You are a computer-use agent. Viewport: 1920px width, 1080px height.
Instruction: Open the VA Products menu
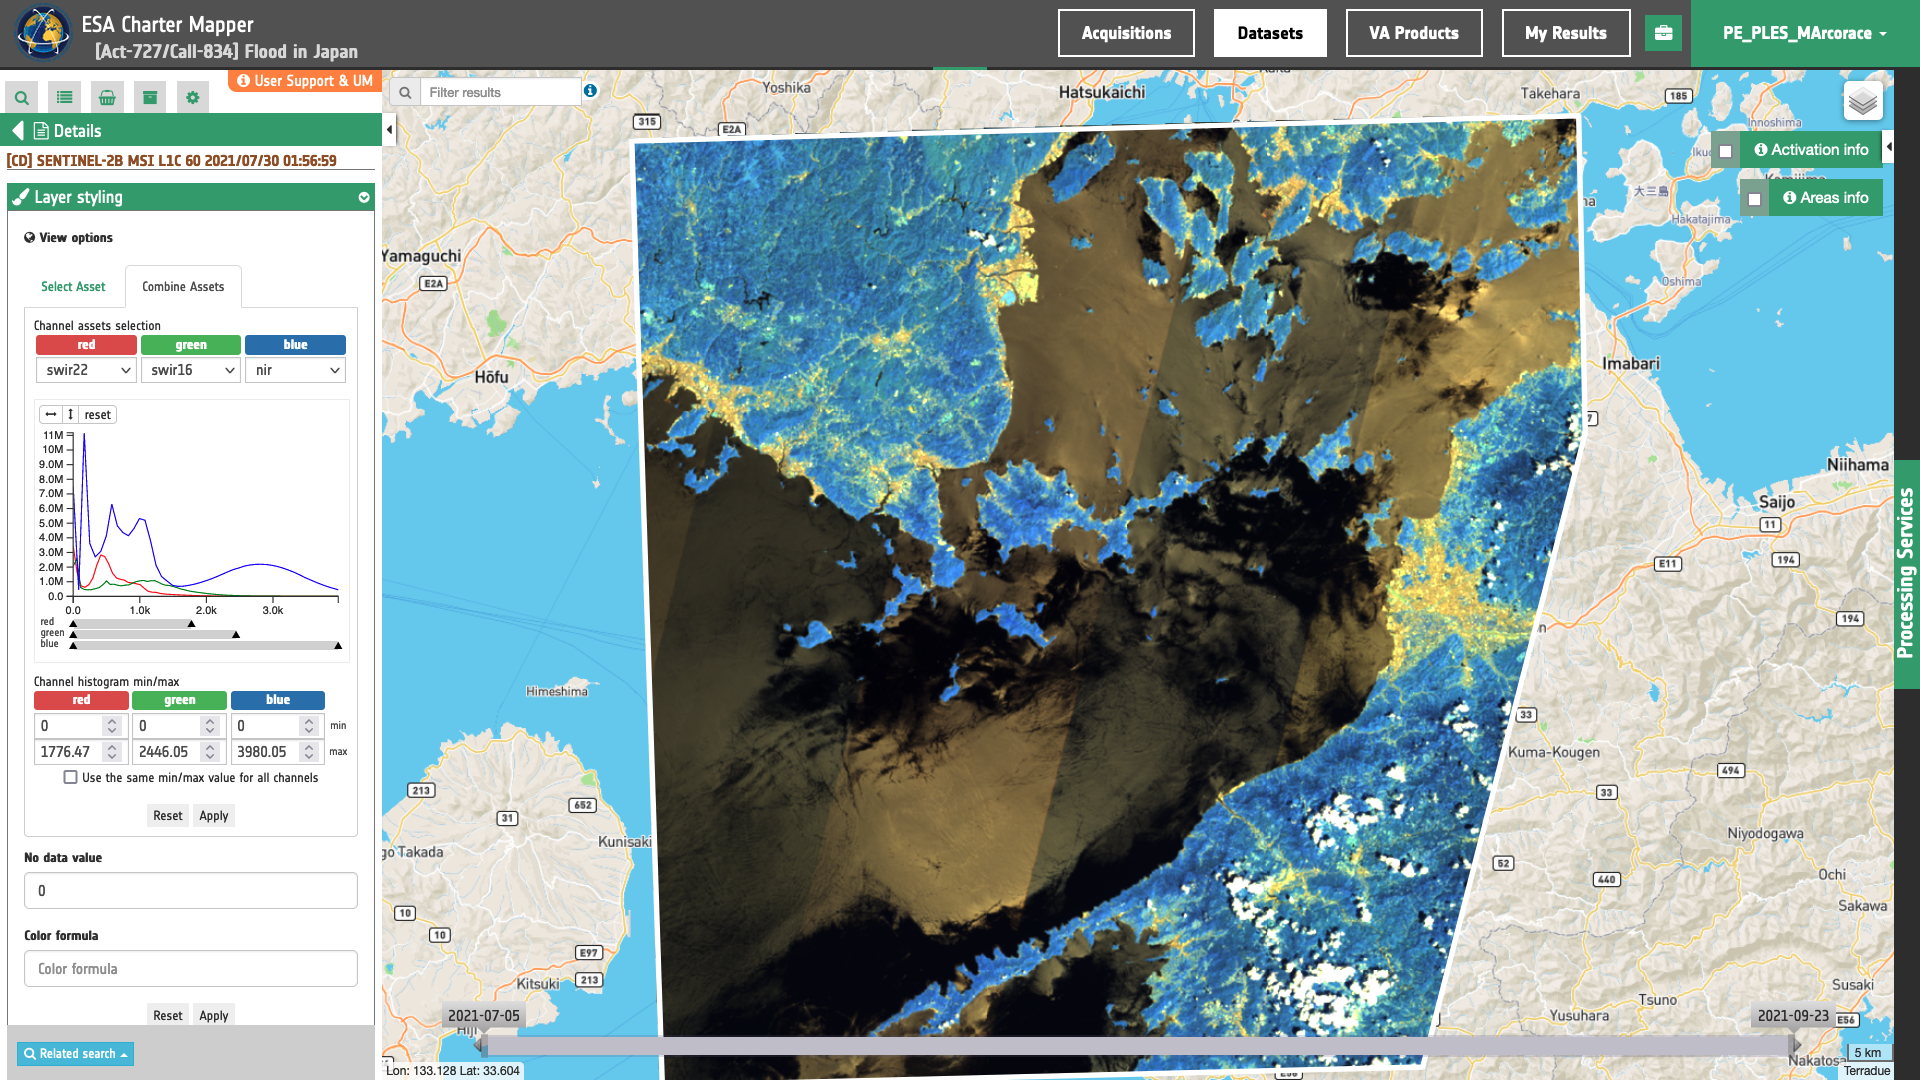1414,33
